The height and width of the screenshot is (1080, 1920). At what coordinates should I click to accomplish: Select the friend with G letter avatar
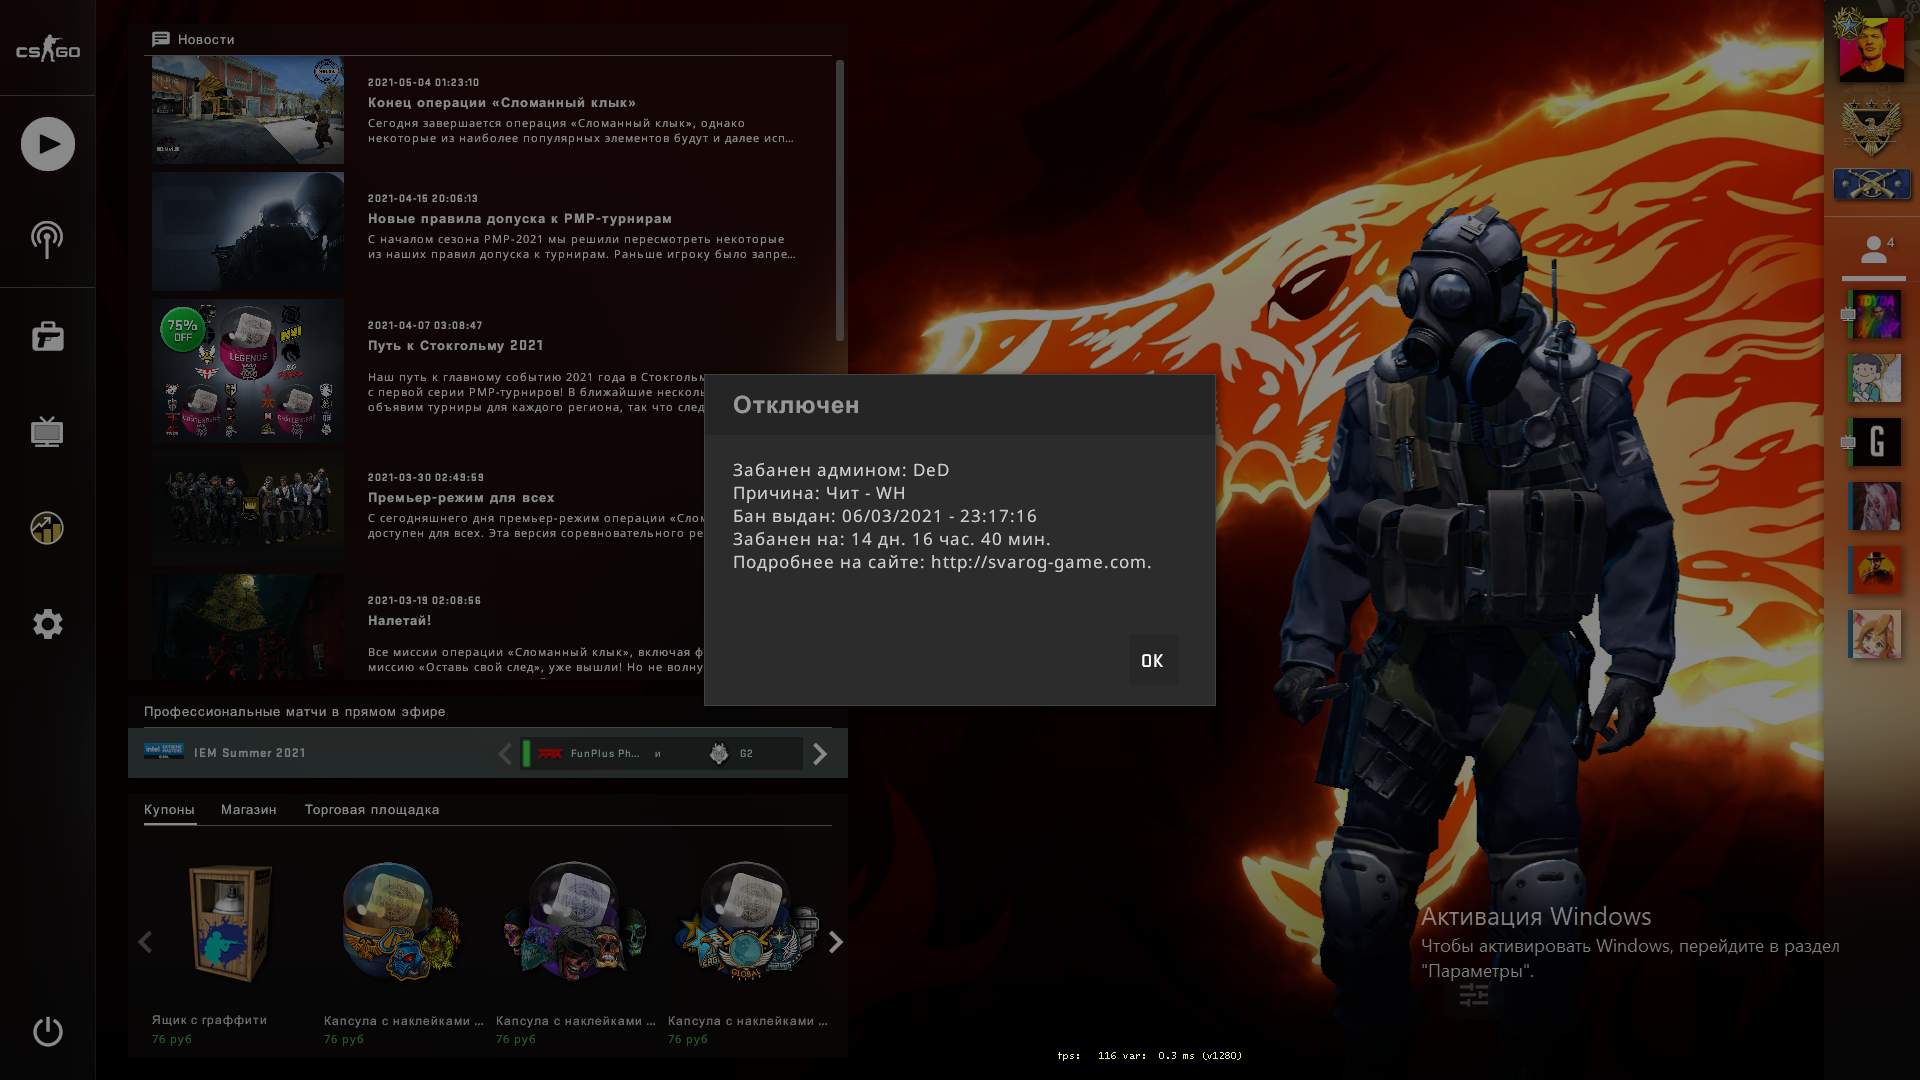[1874, 442]
